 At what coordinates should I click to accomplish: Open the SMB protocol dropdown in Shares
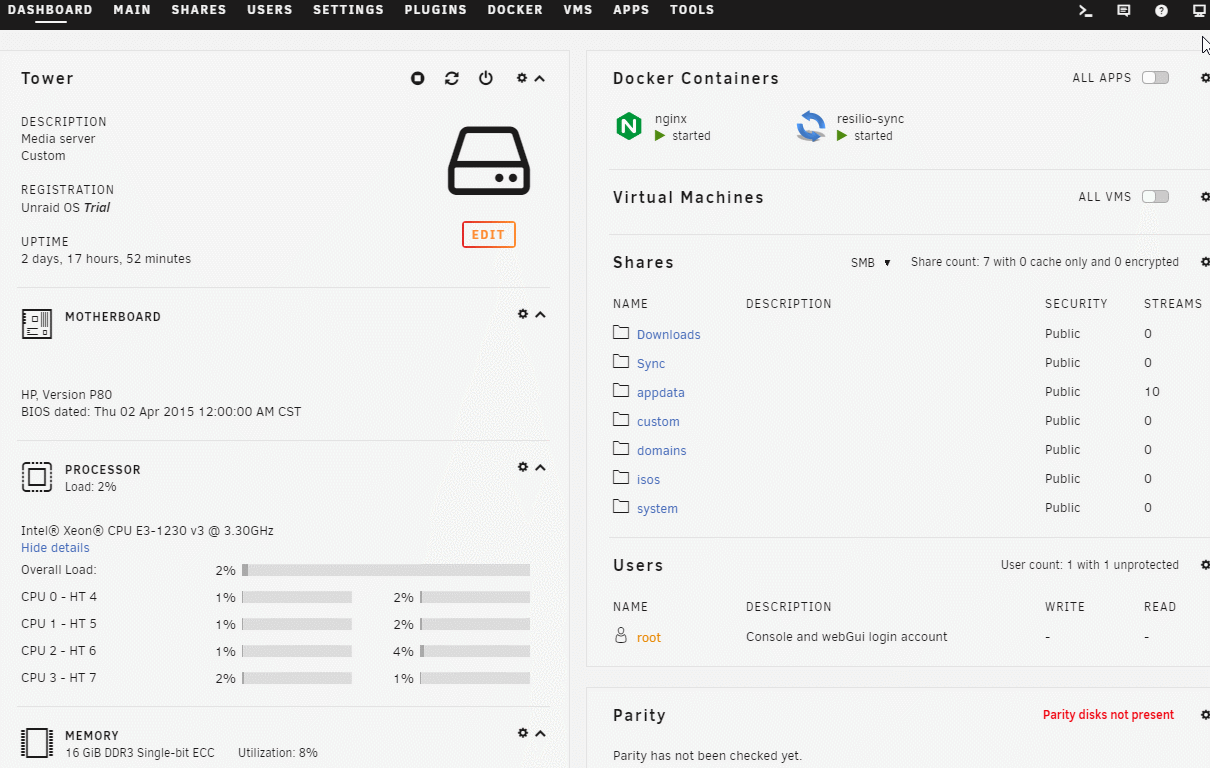(870, 263)
